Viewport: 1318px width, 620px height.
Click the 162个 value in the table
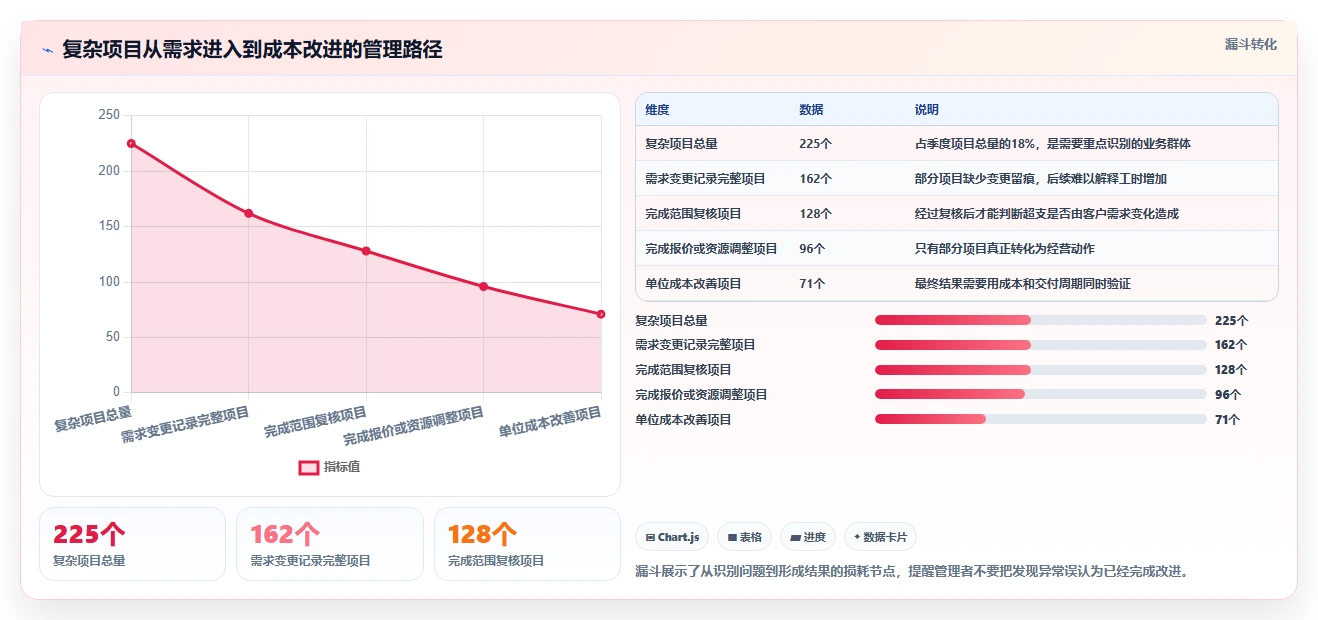point(816,179)
